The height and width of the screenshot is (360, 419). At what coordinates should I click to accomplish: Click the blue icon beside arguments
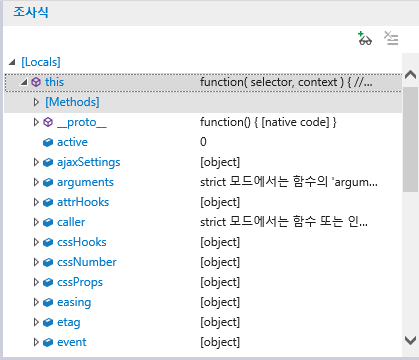48,182
